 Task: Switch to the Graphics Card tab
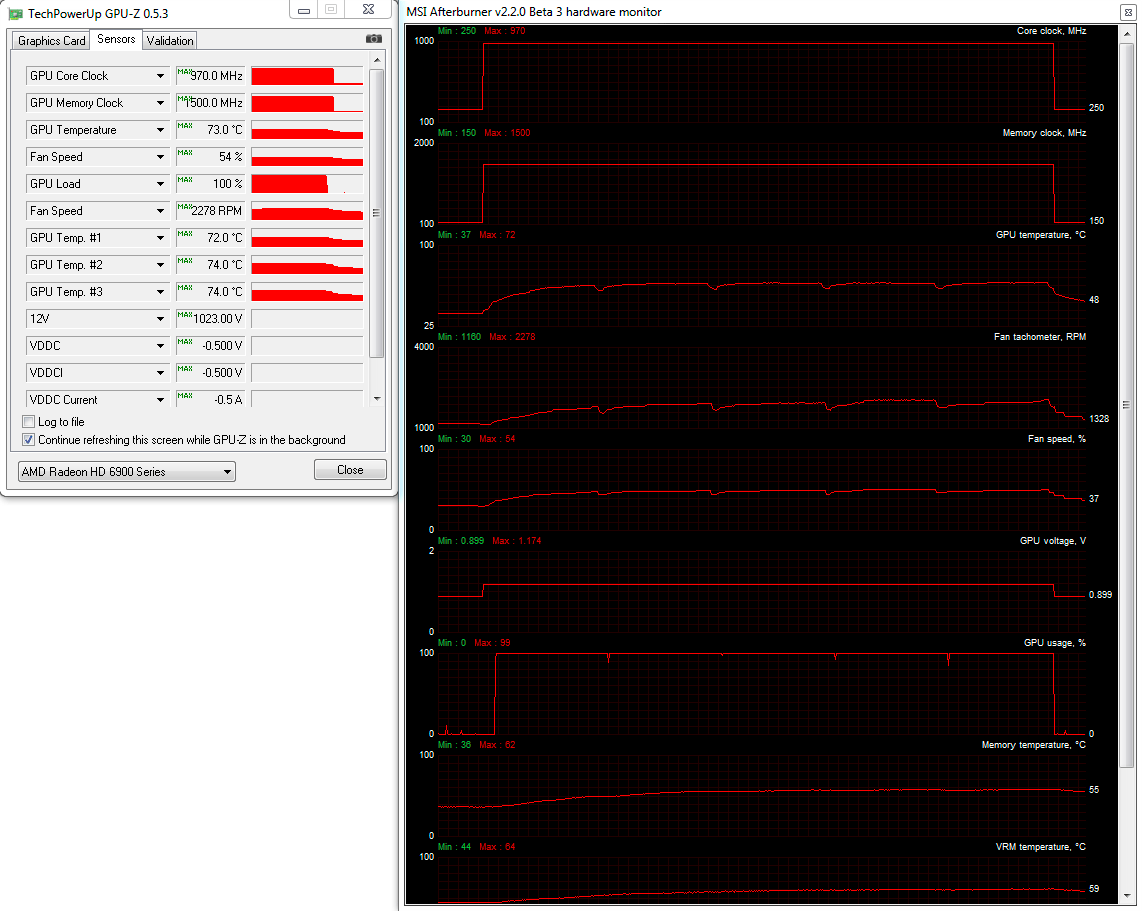point(51,41)
